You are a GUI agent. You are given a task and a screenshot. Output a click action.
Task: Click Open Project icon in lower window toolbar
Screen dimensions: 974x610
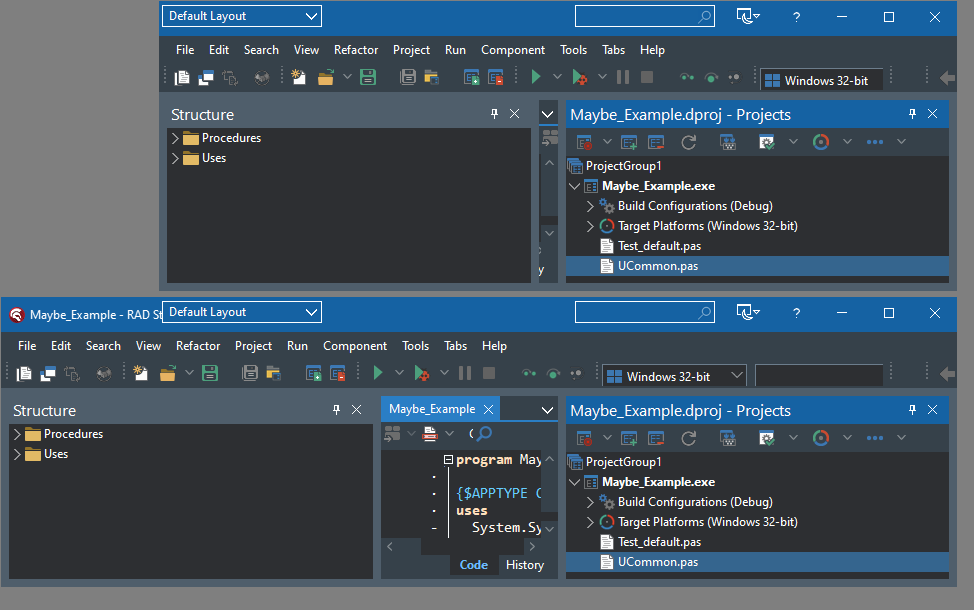[274, 373]
